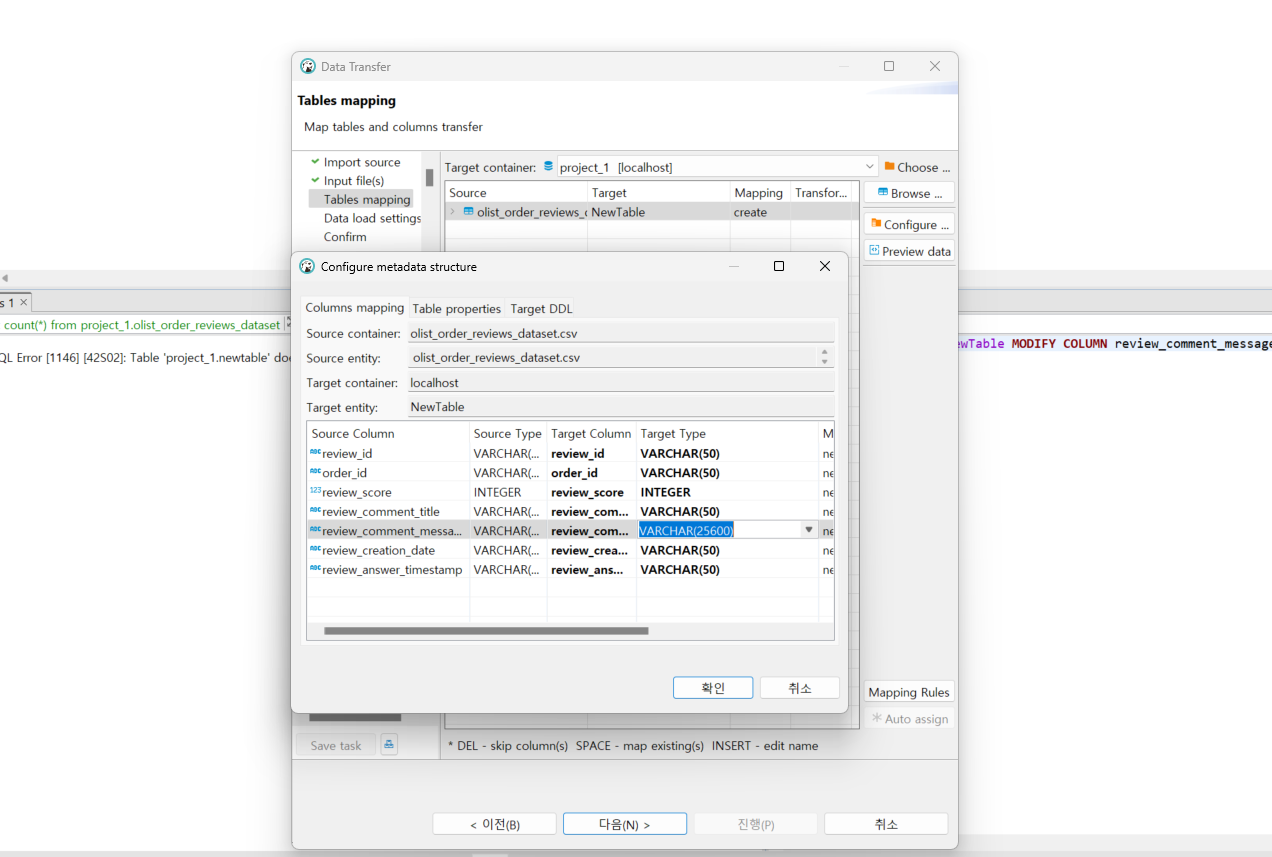The height and width of the screenshot is (857, 1272).
Task: Select the Columns mapping tab
Action: [354, 308]
